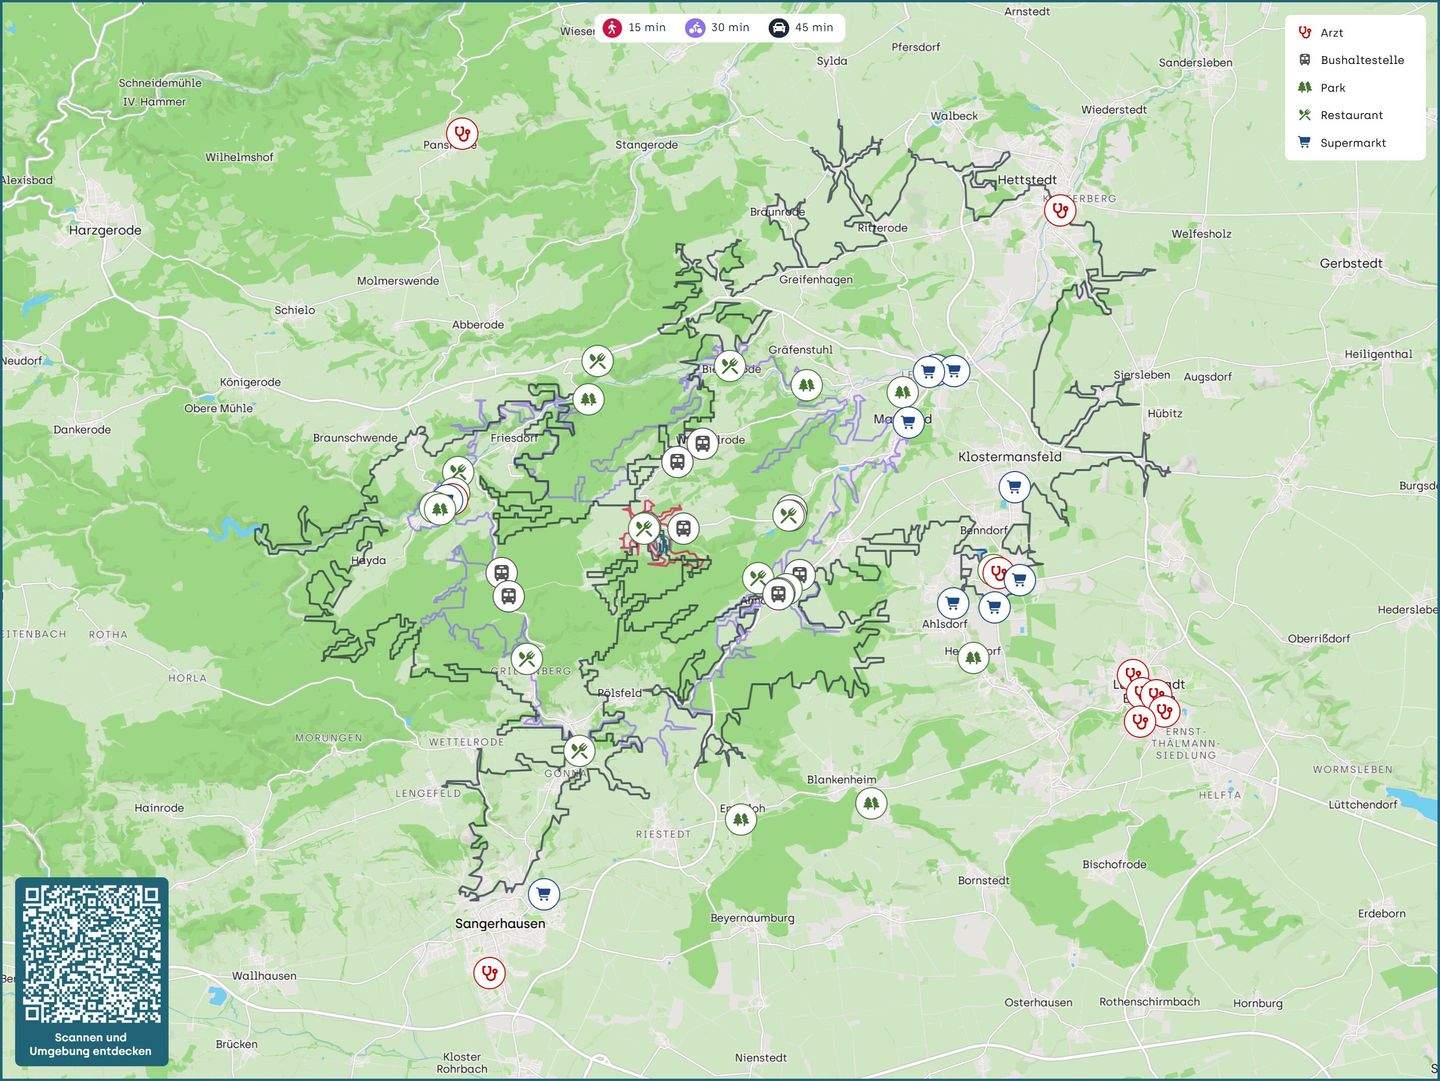
Task: Open the doctor marker at Hettstedt
Action: click(1059, 210)
